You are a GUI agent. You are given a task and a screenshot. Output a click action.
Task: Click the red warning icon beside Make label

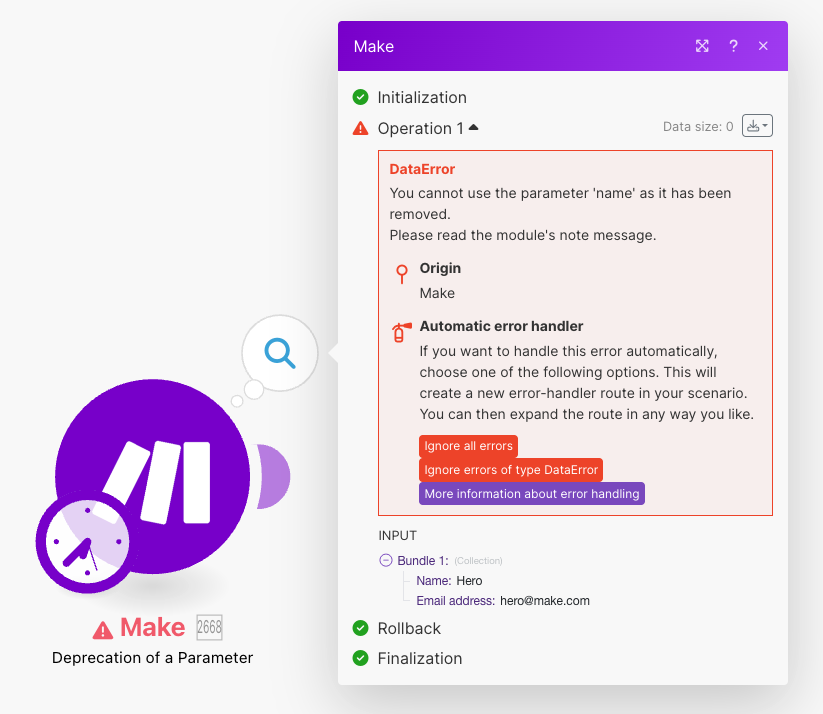pyautogui.click(x=102, y=629)
